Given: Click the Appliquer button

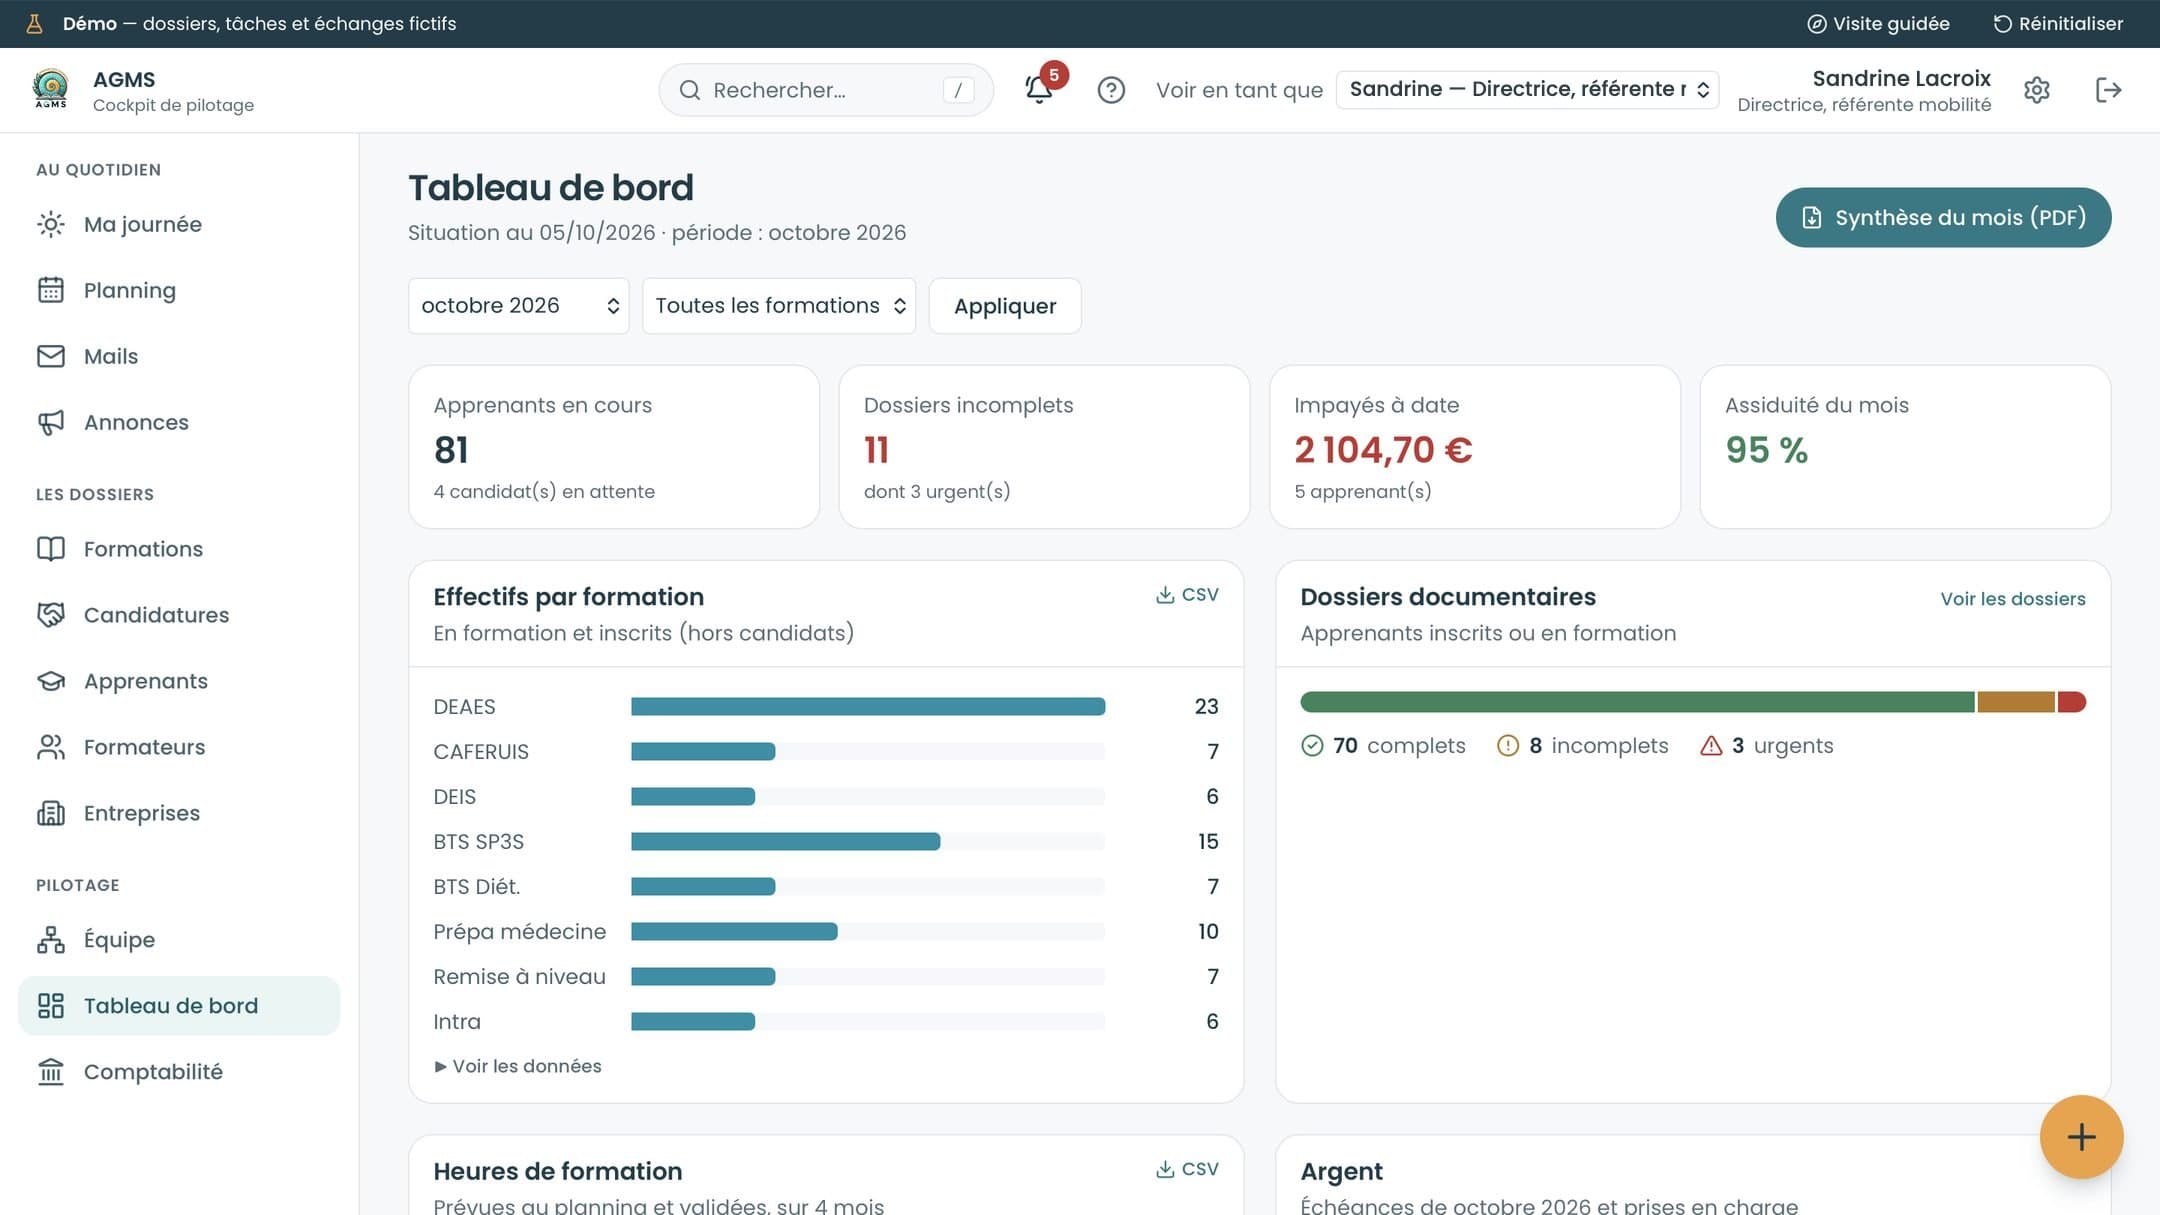Looking at the screenshot, I should (x=1005, y=306).
